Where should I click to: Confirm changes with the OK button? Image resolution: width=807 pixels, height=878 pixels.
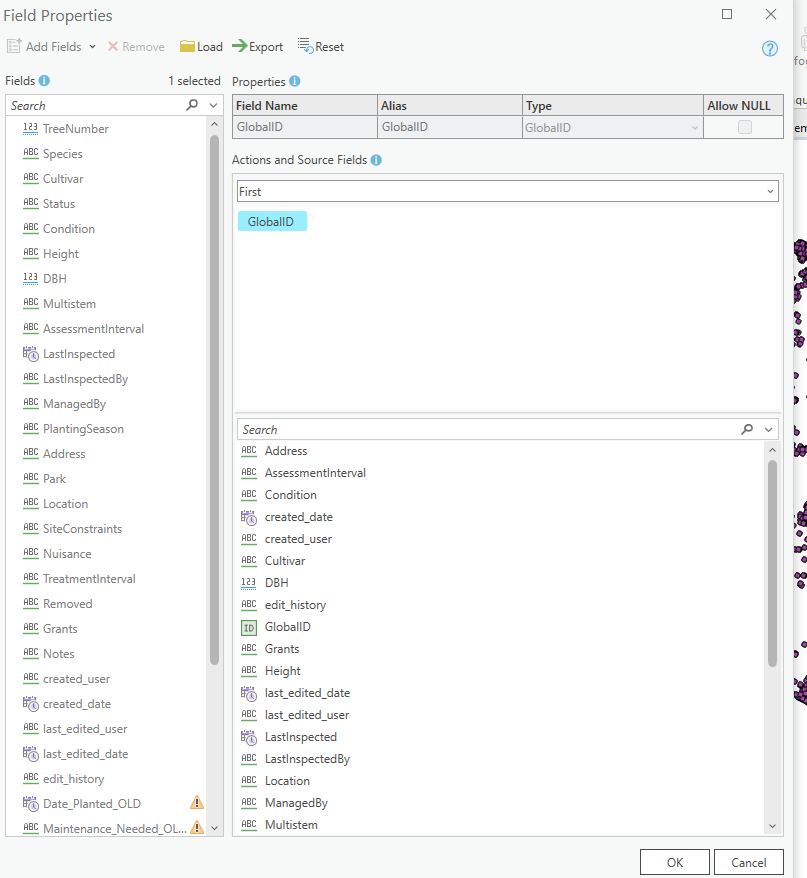click(674, 861)
